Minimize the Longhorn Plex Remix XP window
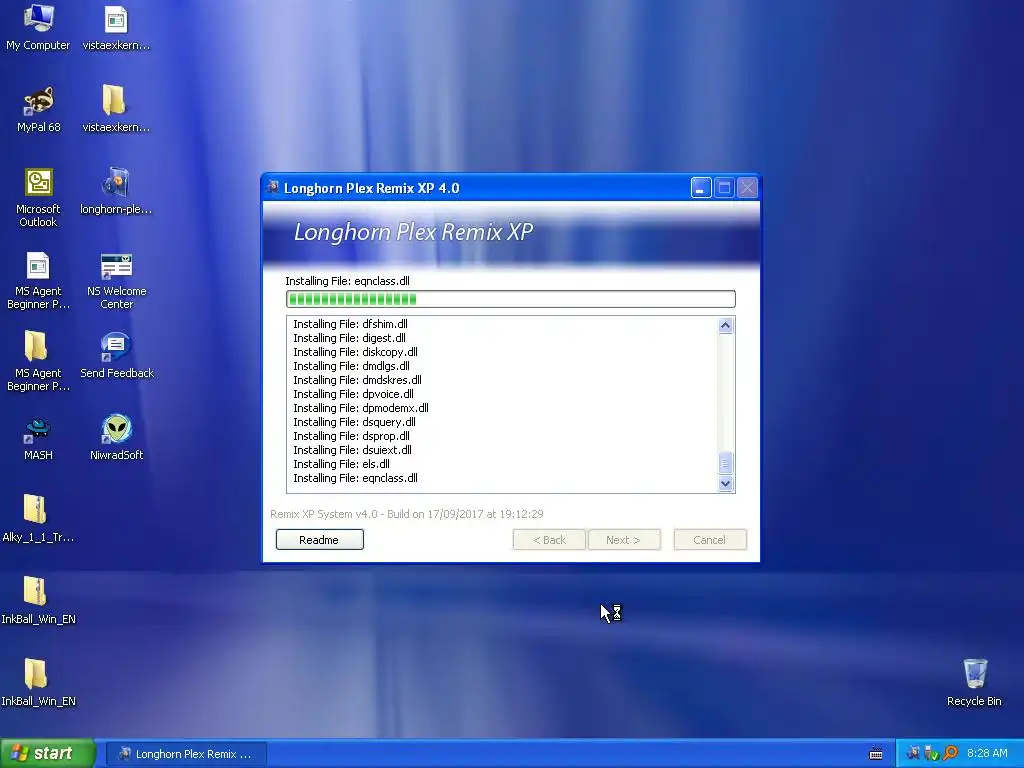Image resolution: width=1024 pixels, height=768 pixels. click(701, 188)
